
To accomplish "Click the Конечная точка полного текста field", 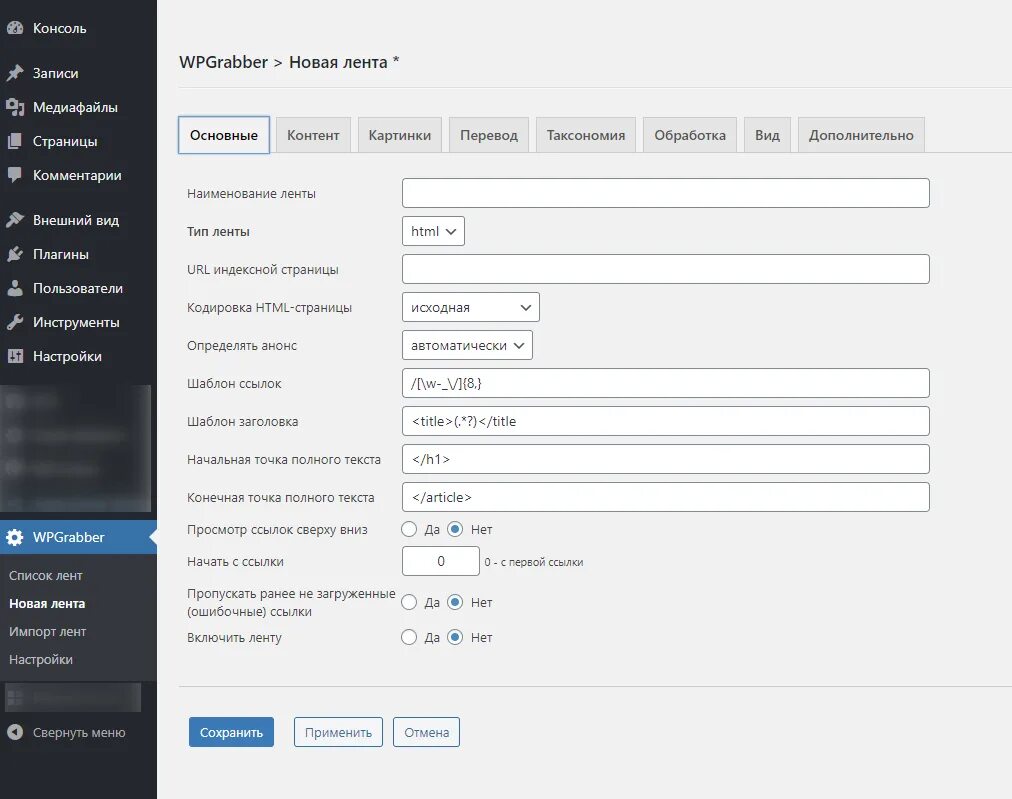I will [x=665, y=497].
